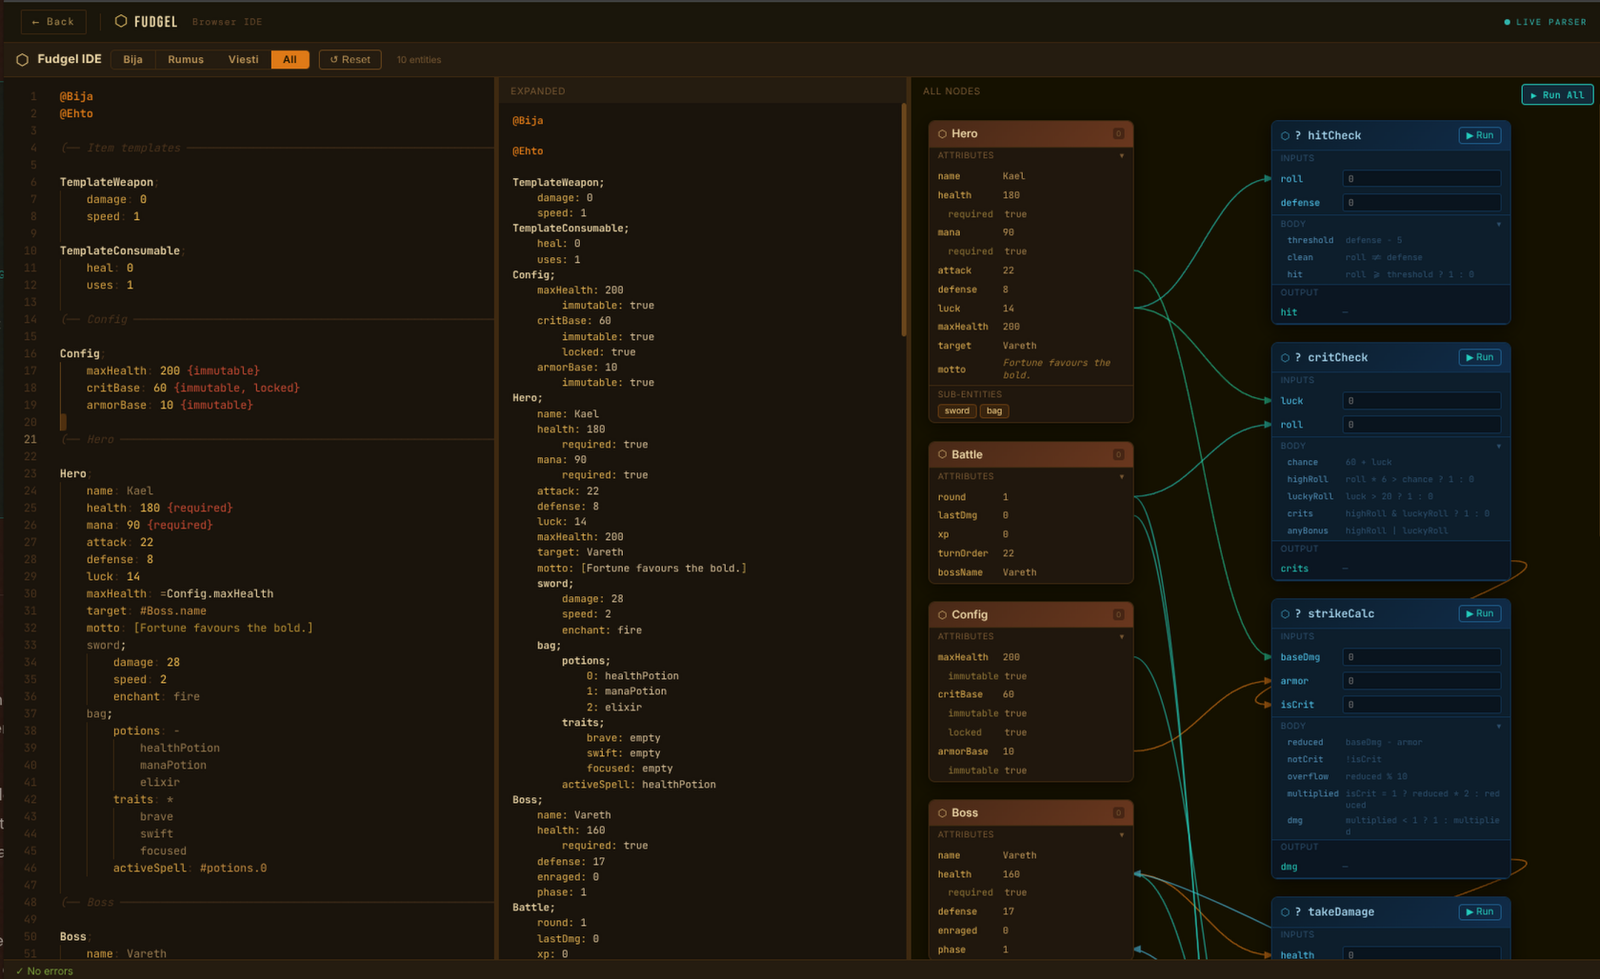Click the small square badge on Boss header
Viewport: 1600px width, 979px height.
point(1118,813)
